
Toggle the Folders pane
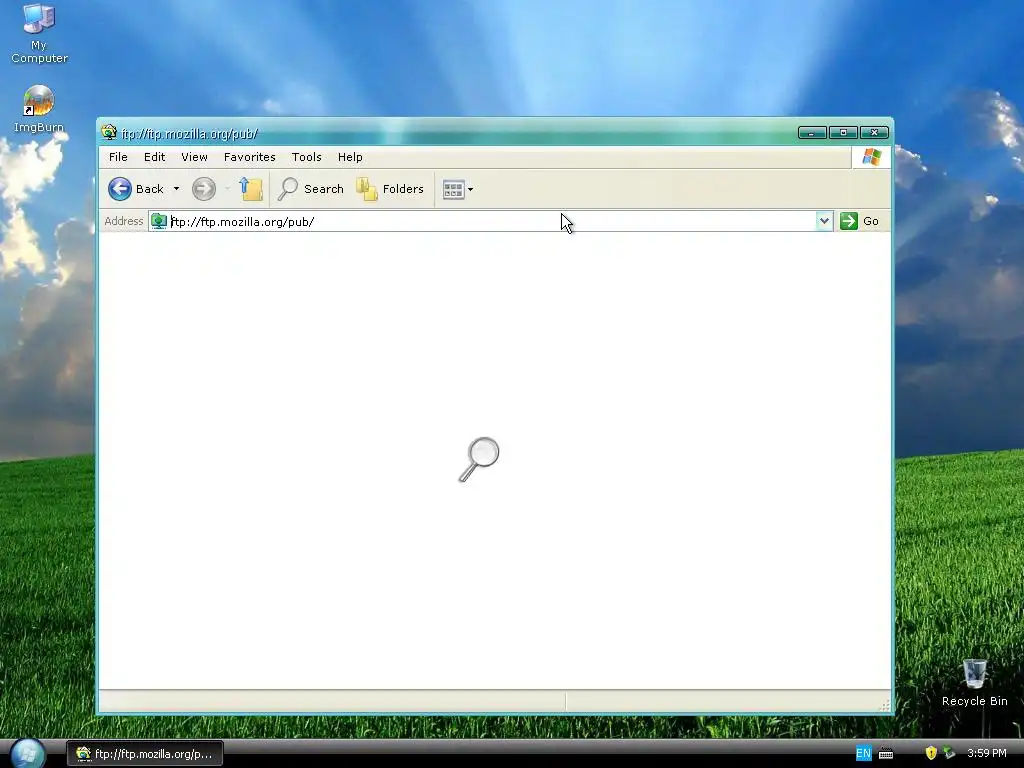(391, 189)
